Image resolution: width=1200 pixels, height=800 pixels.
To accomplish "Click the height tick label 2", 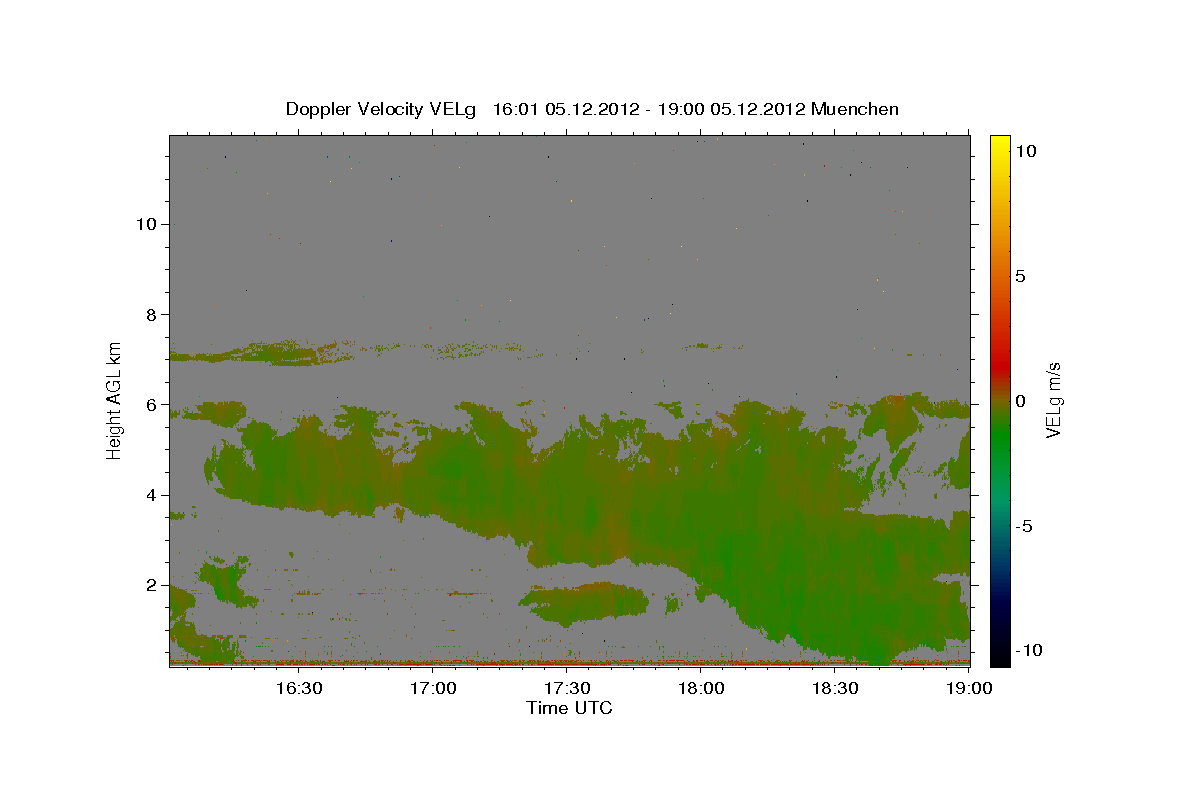I will (152, 585).
